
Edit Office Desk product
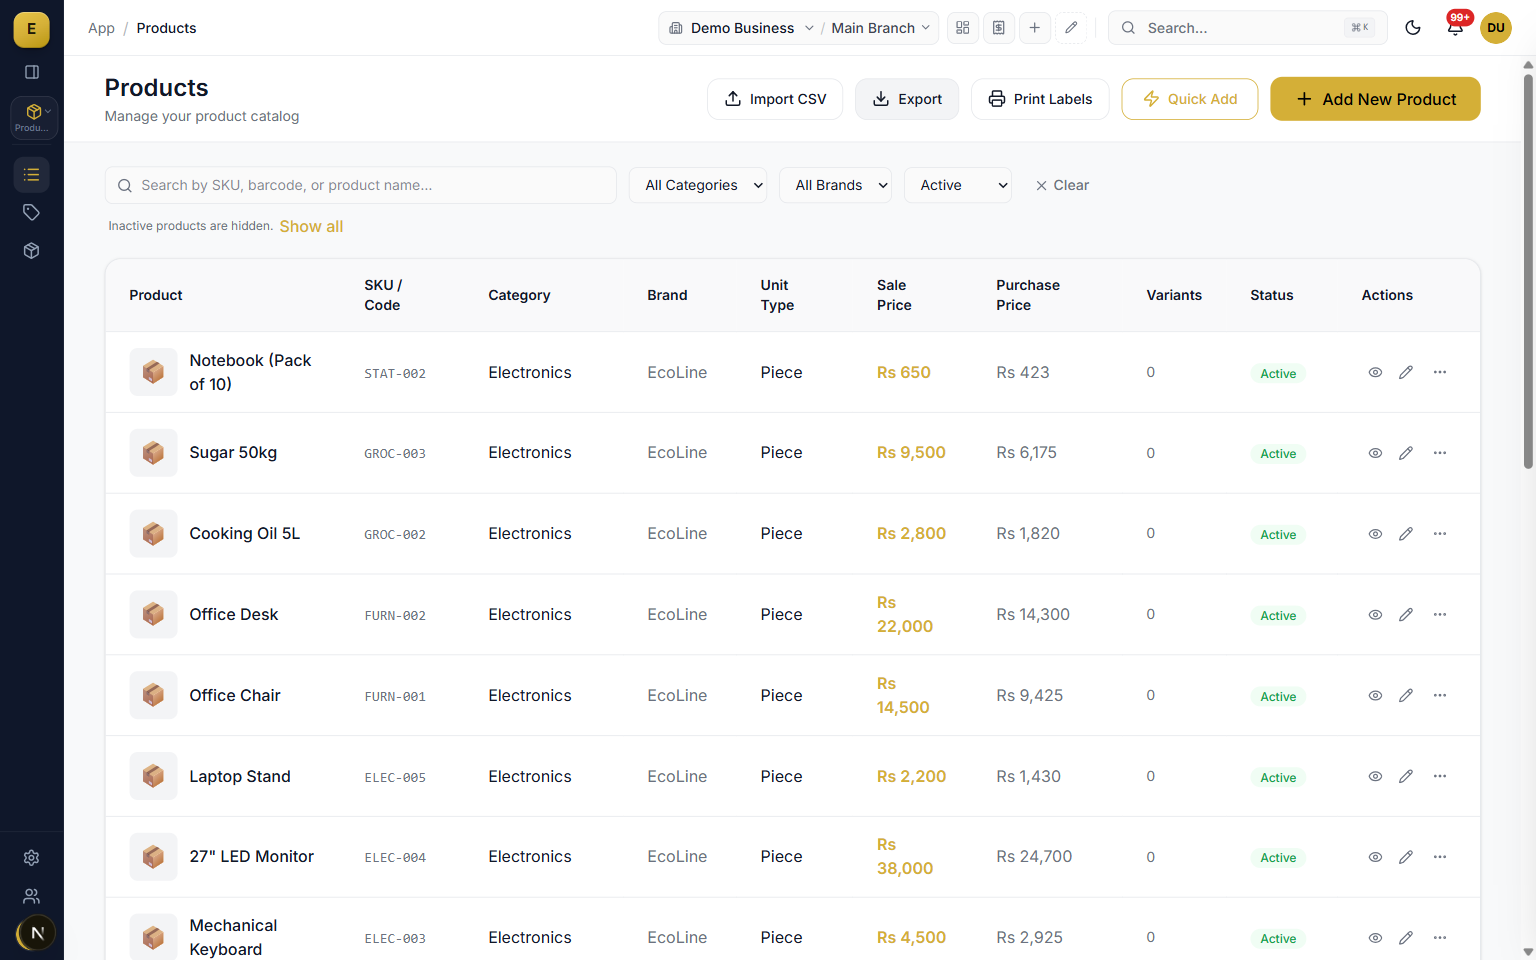point(1406,614)
